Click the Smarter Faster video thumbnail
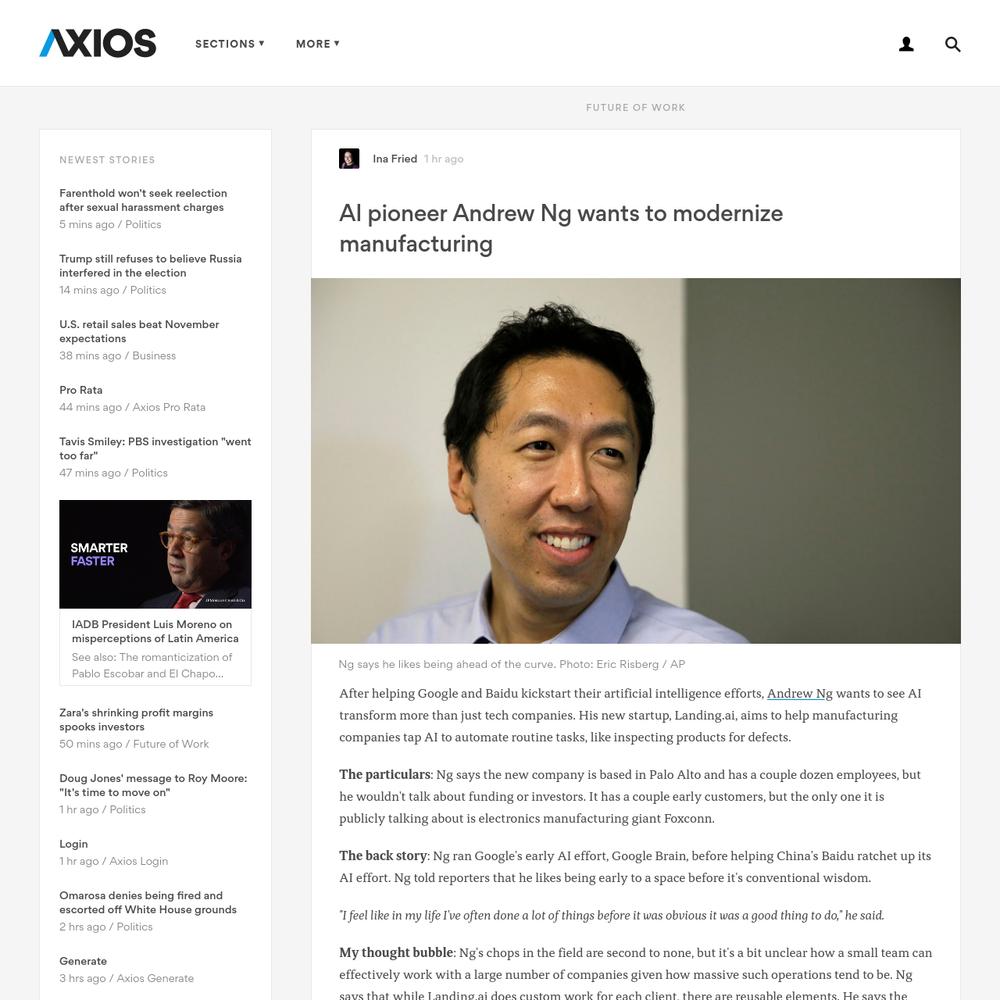Screen dimensions: 1000x1000 [x=155, y=554]
